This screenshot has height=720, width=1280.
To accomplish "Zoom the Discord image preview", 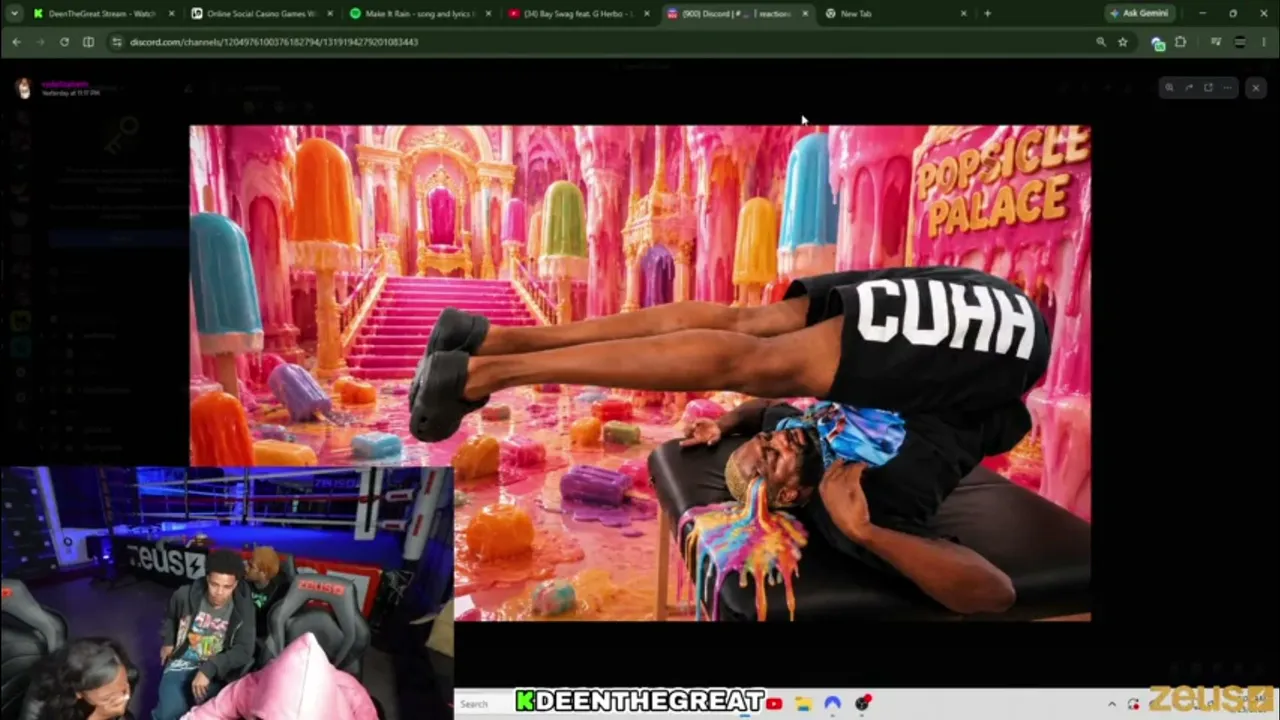I will pos(1169,88).
